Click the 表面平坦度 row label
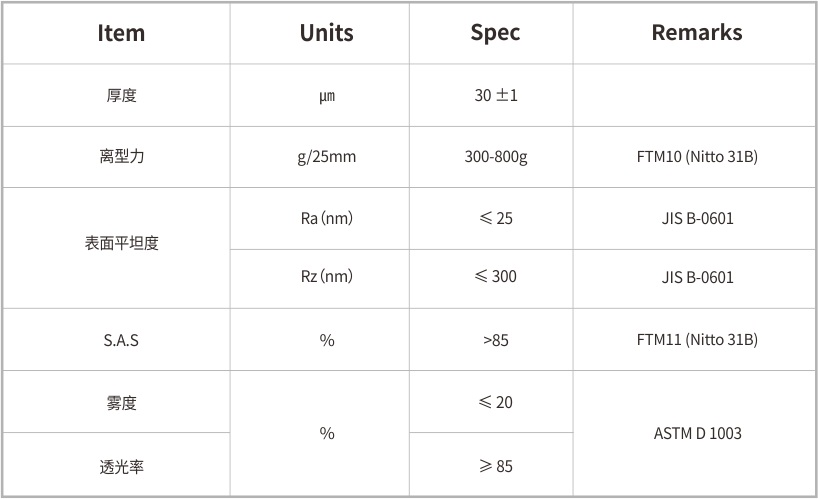The image size is (818, 499). pos(121,243)
